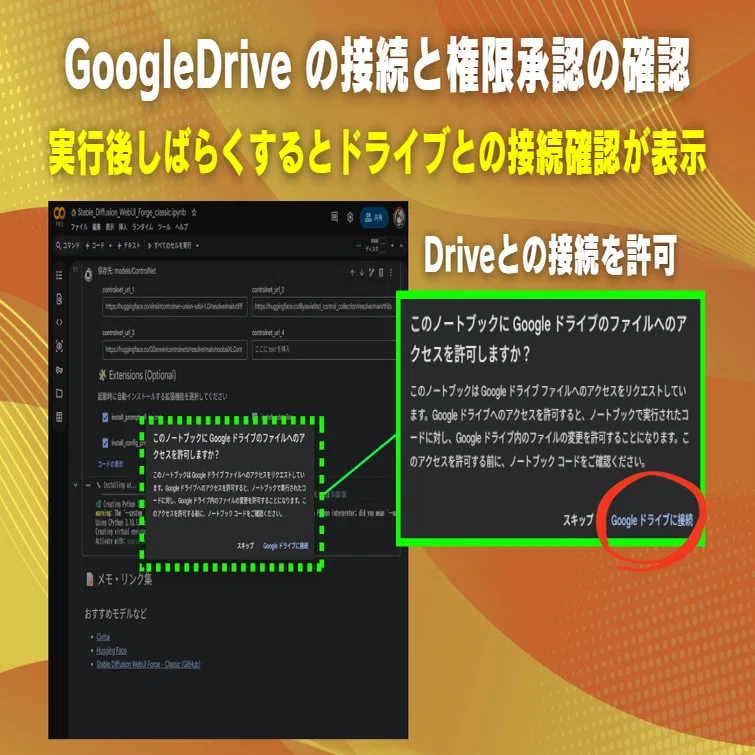The height and width of the screenshot is (755, 755).
Task: Open the add code cell dropdown arrow
Action: click(110, 246)
